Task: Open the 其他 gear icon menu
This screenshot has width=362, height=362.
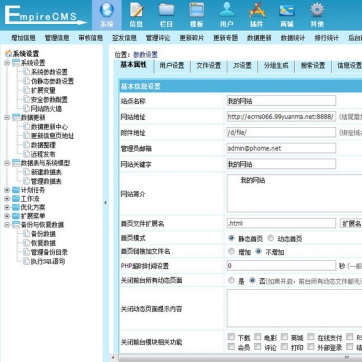Action: click(317, 15)
